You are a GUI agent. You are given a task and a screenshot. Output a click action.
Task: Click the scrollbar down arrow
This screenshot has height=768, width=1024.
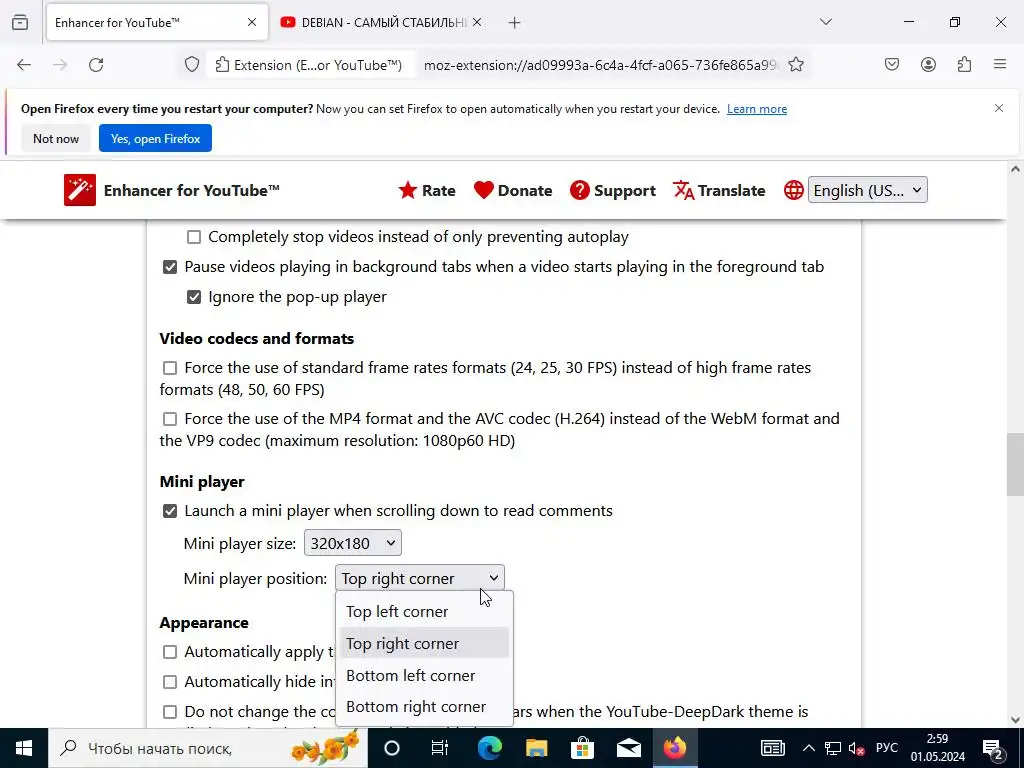(1015, 720)
